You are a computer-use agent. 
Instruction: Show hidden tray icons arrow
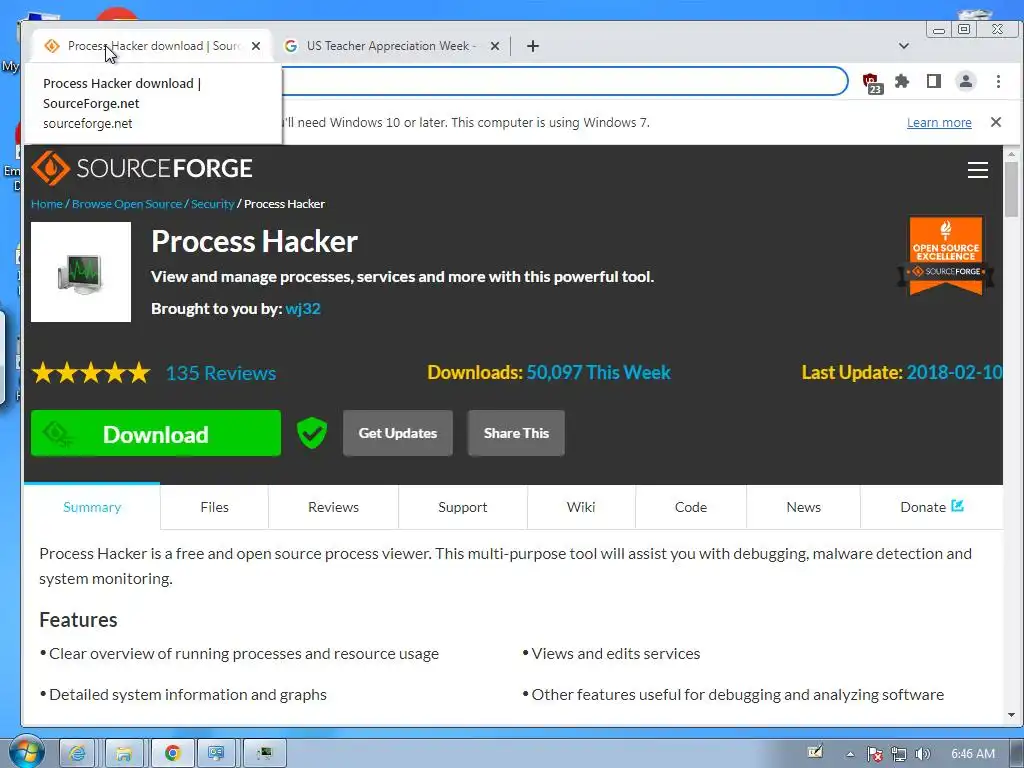click(x=850, y=754)
